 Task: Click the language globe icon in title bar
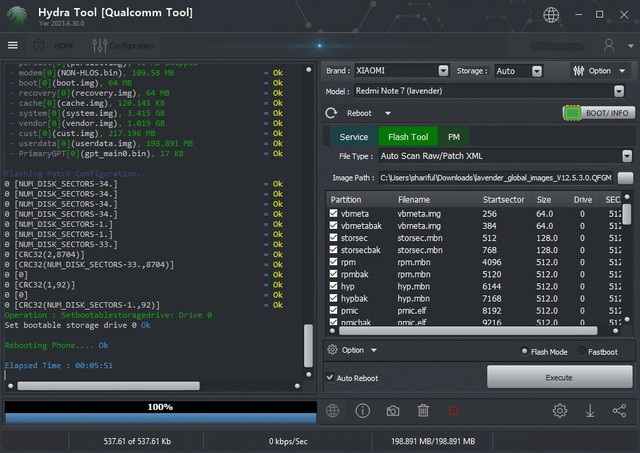[551, 15]
